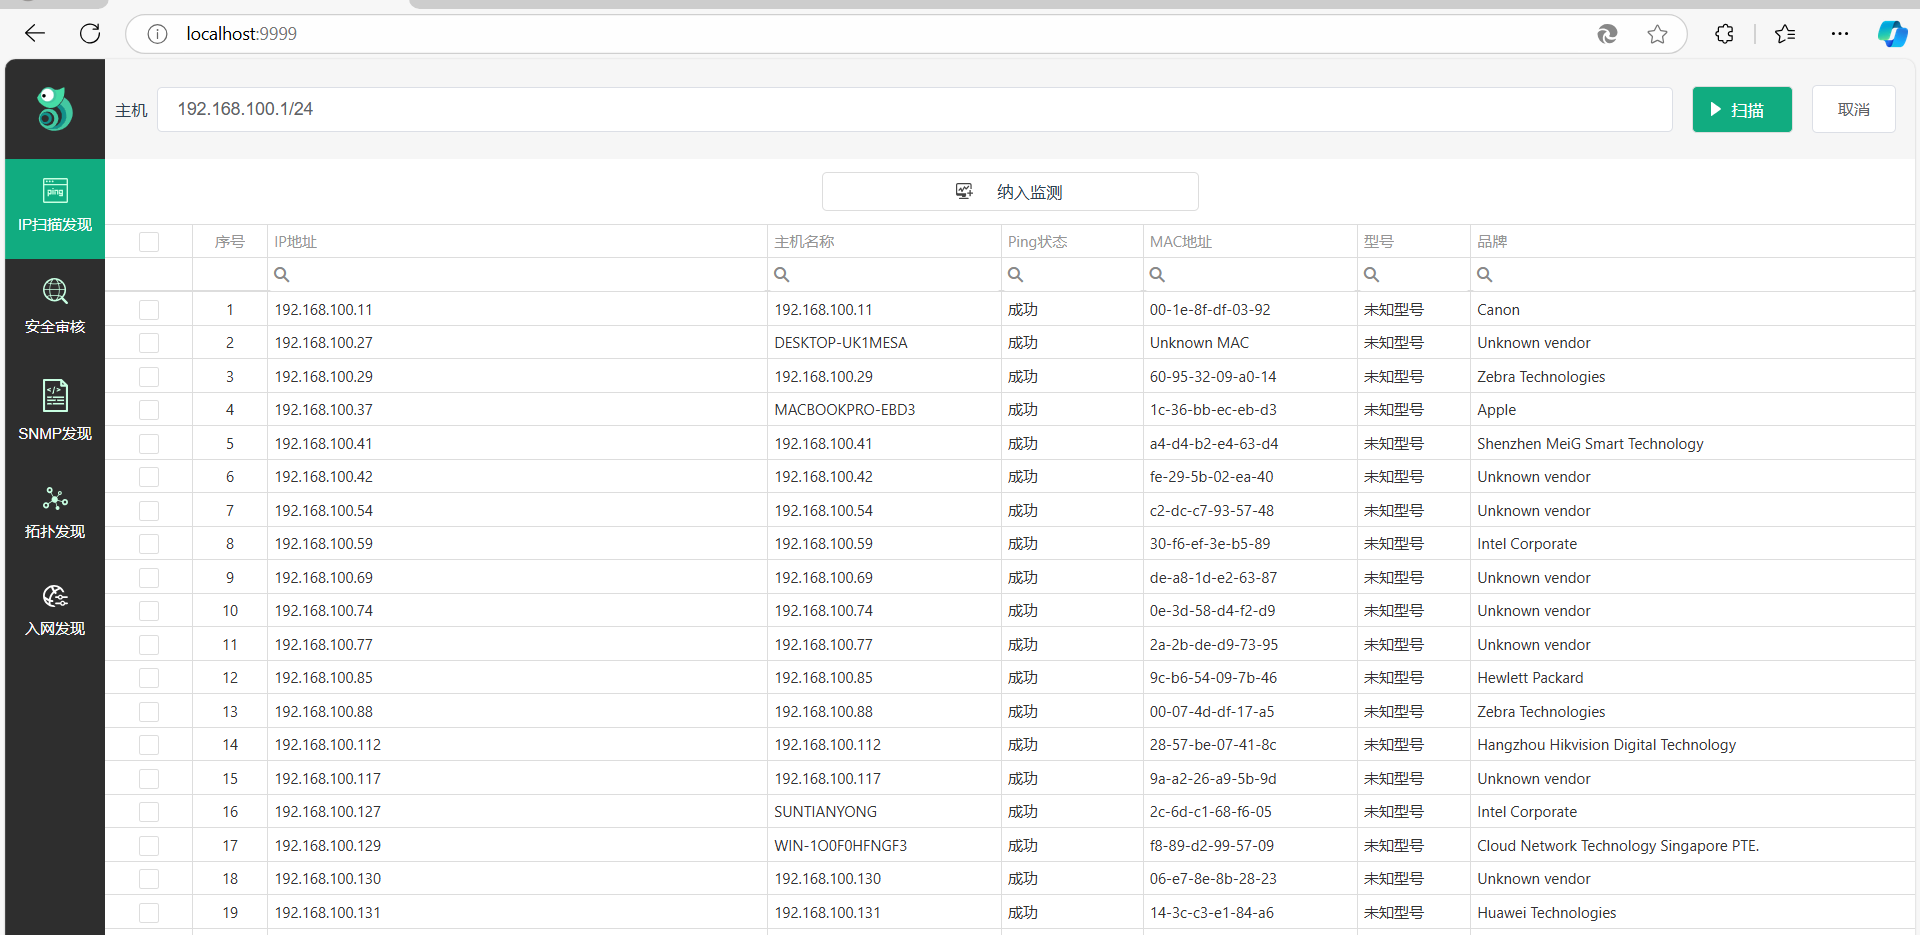Check the row for MACBOOKPRO-EBD3
Screen dimensions: 1920x935
coord(149,410)
